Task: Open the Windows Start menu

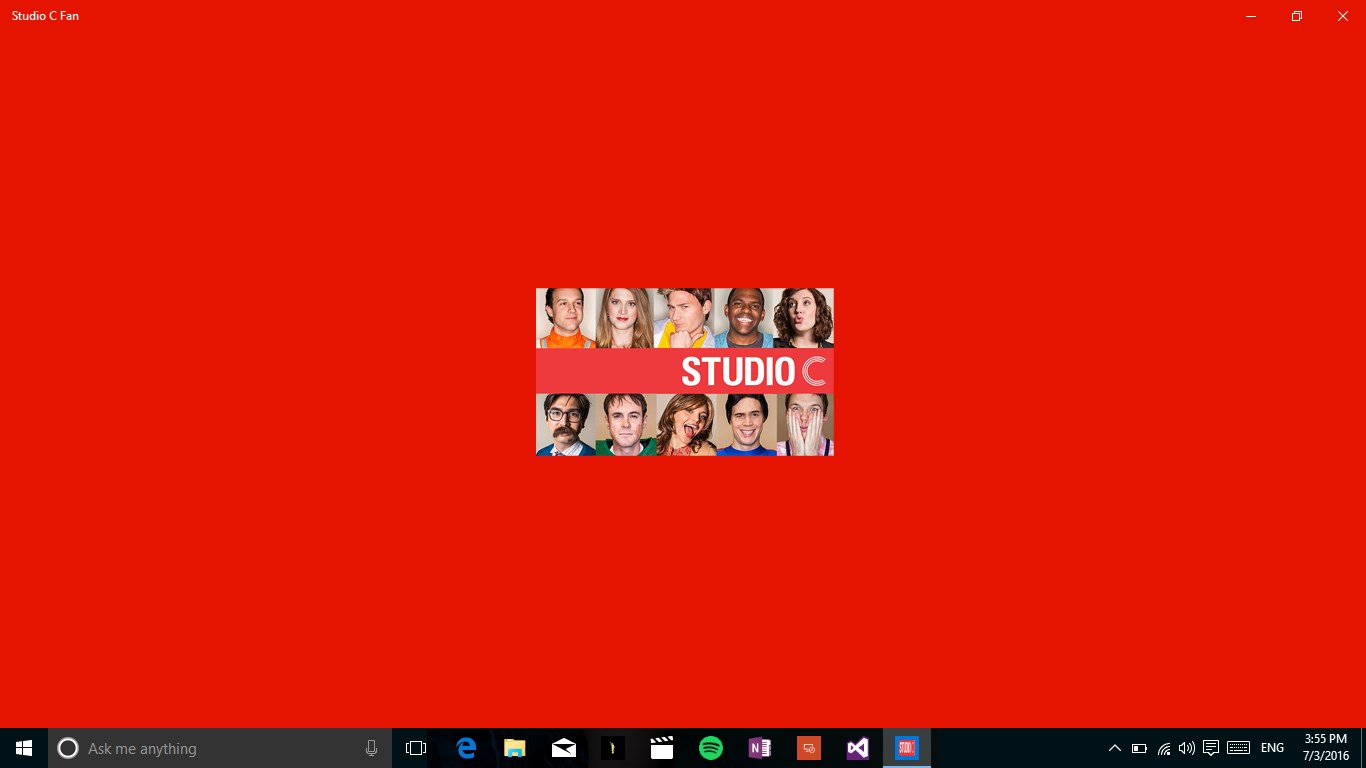Action: (x=24, y=748)
